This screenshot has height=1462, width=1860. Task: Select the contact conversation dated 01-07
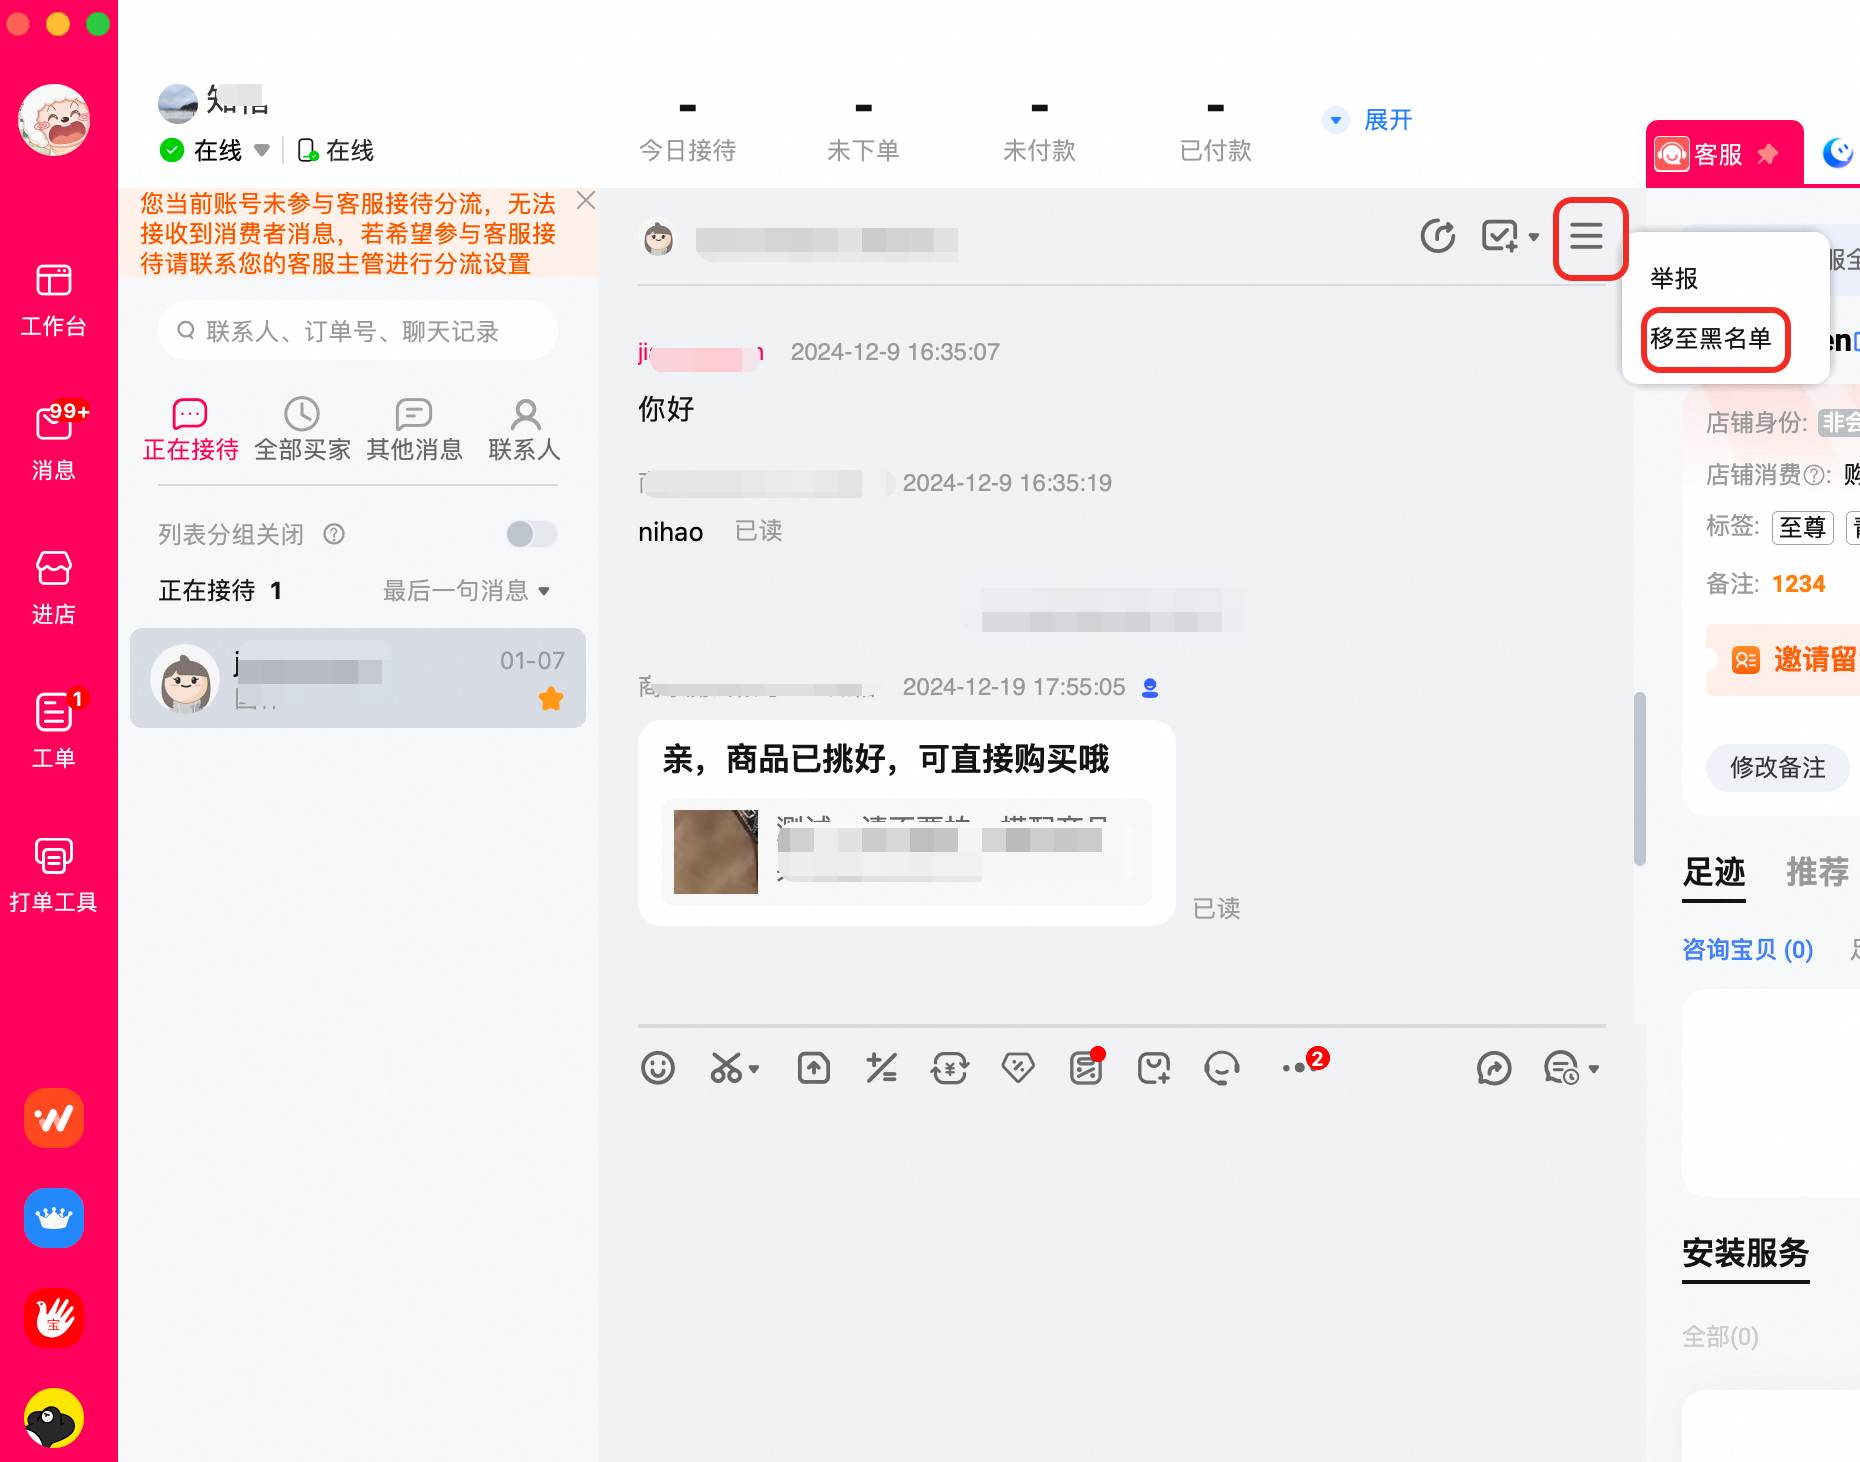358,678
